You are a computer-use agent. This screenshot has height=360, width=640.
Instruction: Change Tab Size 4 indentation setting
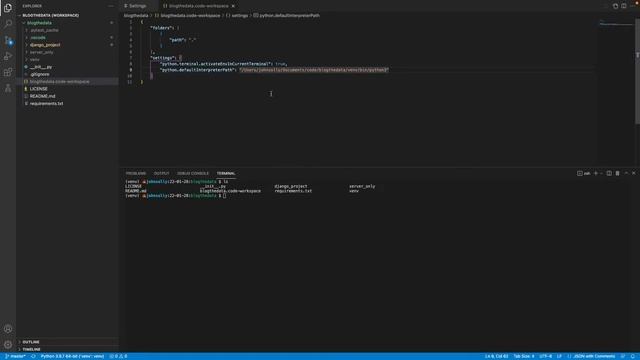(524, 356)
